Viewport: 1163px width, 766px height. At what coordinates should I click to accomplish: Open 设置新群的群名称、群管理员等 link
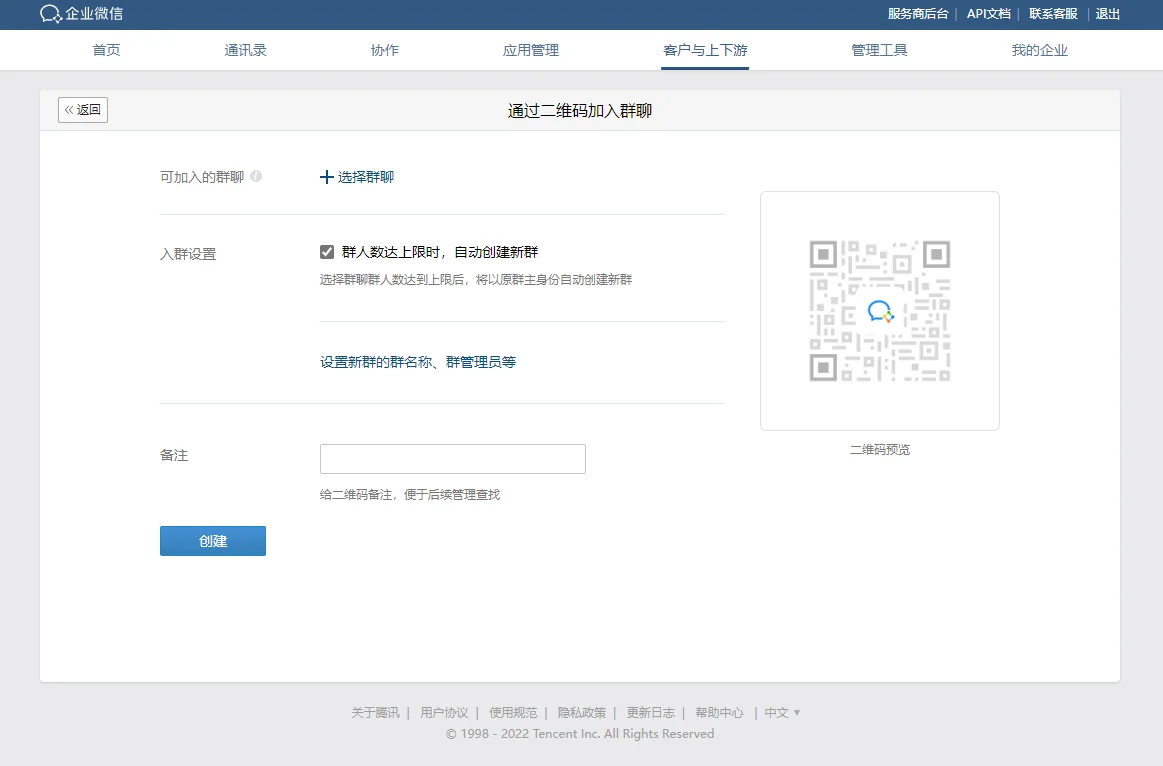coord(418,362)
